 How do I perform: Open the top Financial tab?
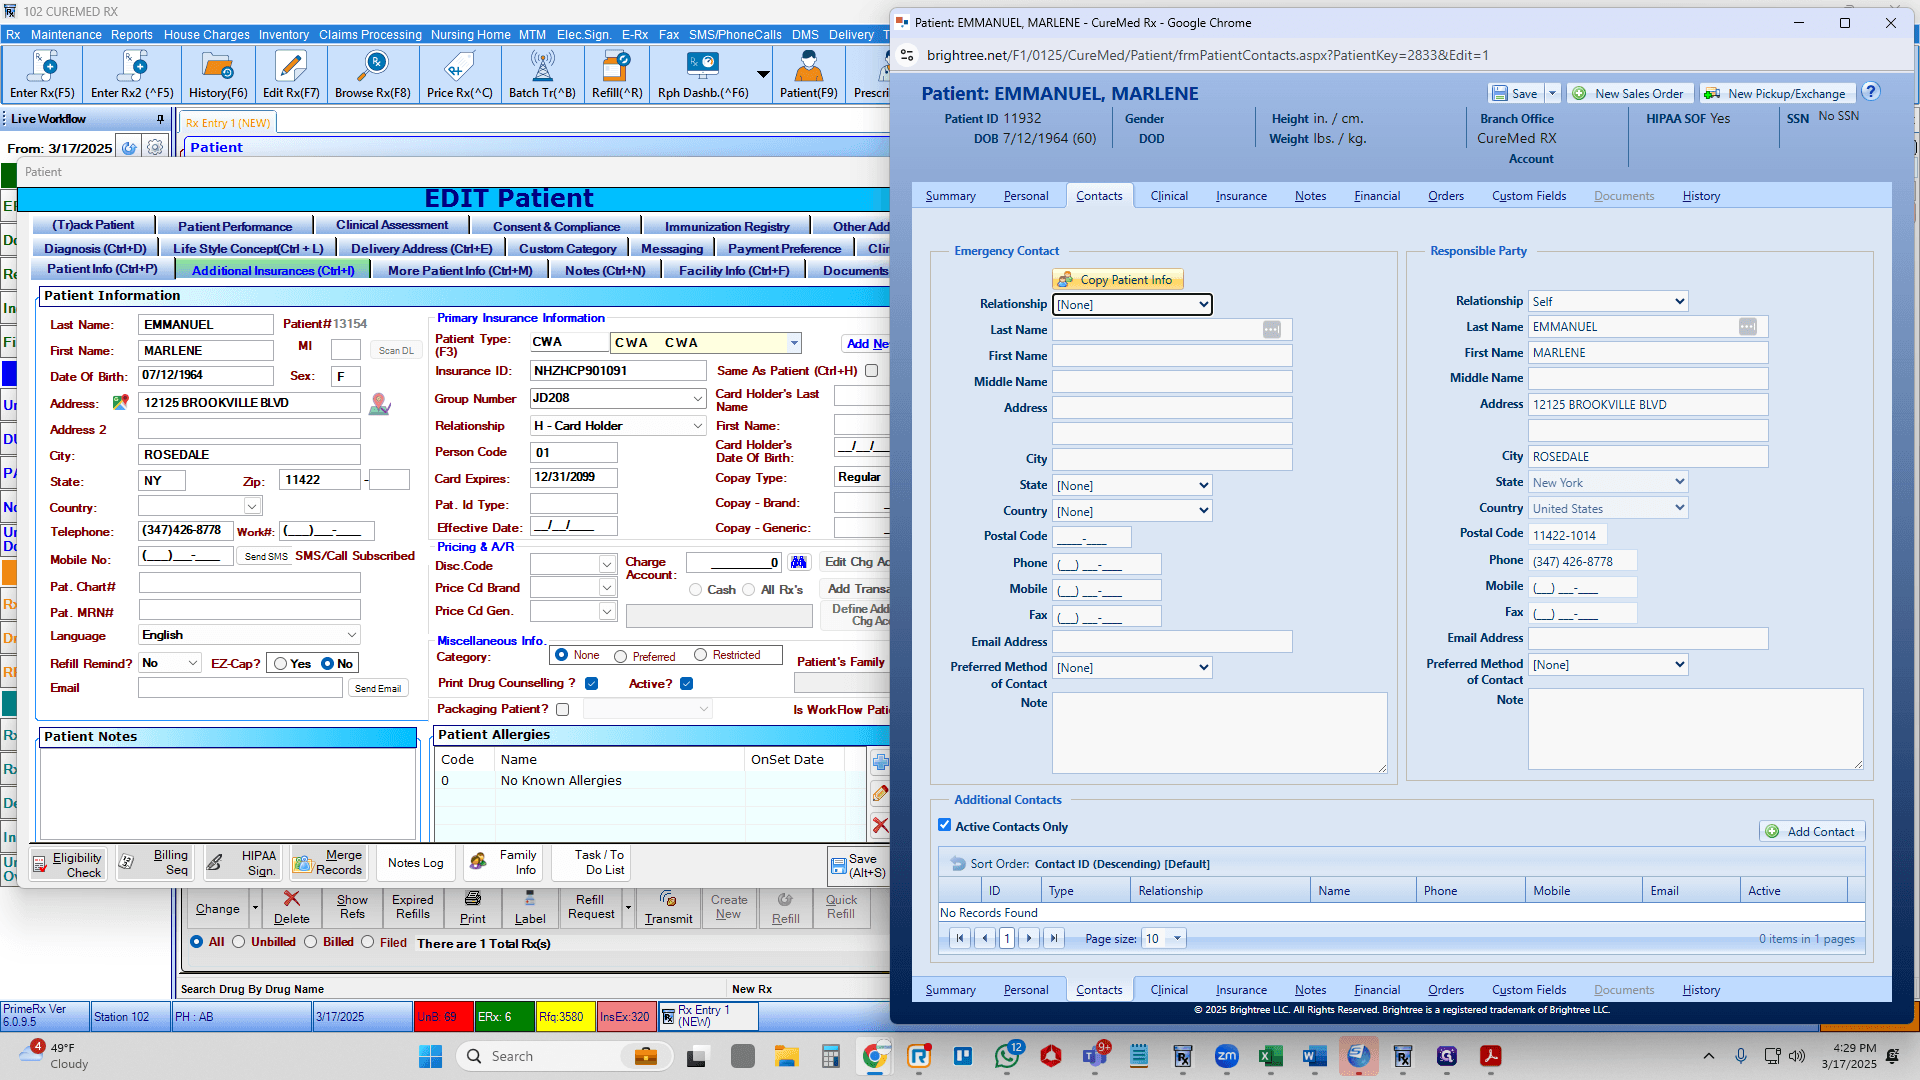tap(1377, 196)
